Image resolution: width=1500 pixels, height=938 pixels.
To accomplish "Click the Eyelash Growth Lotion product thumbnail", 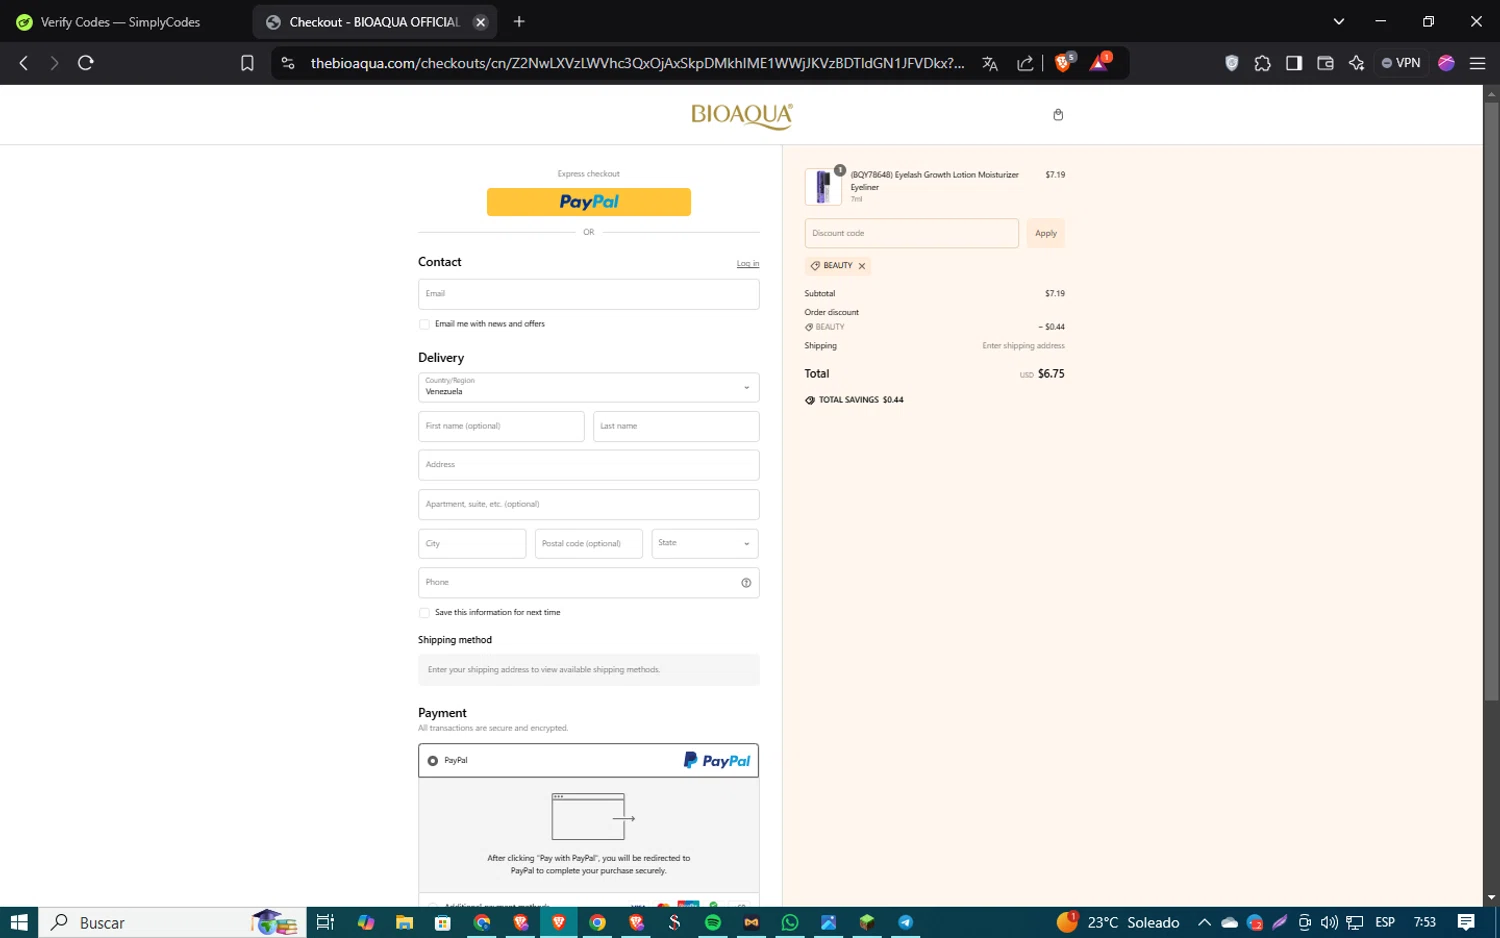I will tap(823, 187).
